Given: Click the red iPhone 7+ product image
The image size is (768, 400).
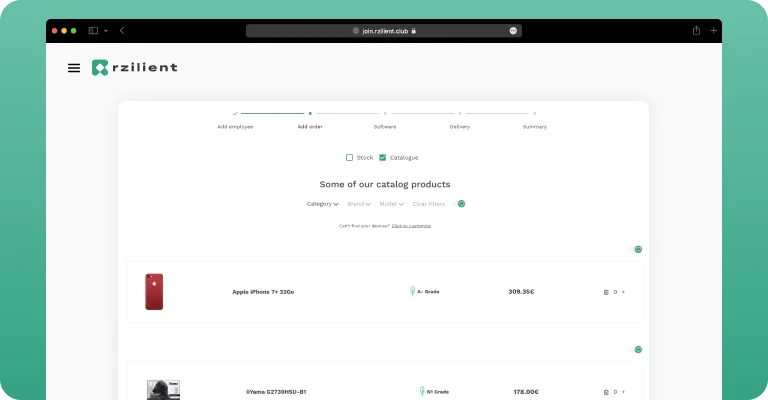Looking at the screenshot, I should (x=154, y=291).
